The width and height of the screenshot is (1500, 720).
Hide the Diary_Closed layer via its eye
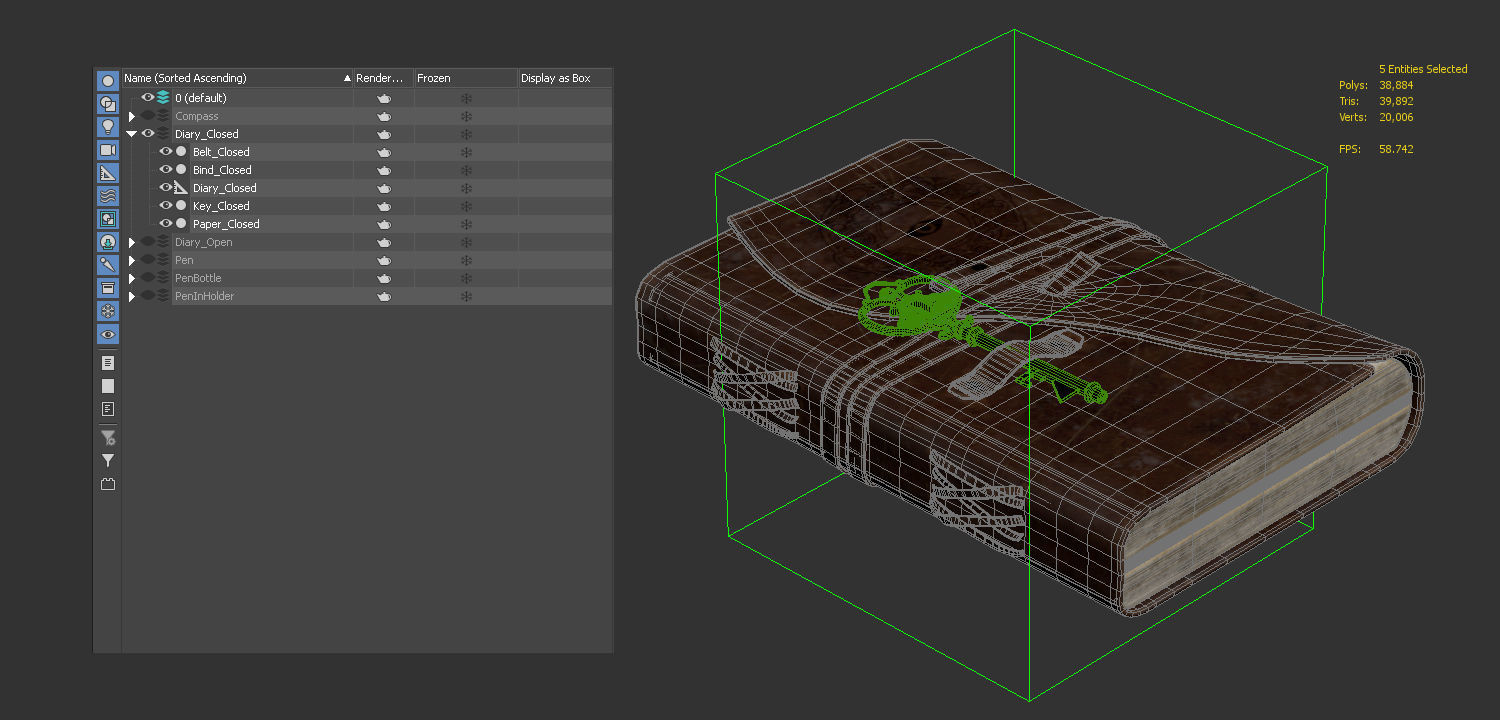click(x=148, y=134)
